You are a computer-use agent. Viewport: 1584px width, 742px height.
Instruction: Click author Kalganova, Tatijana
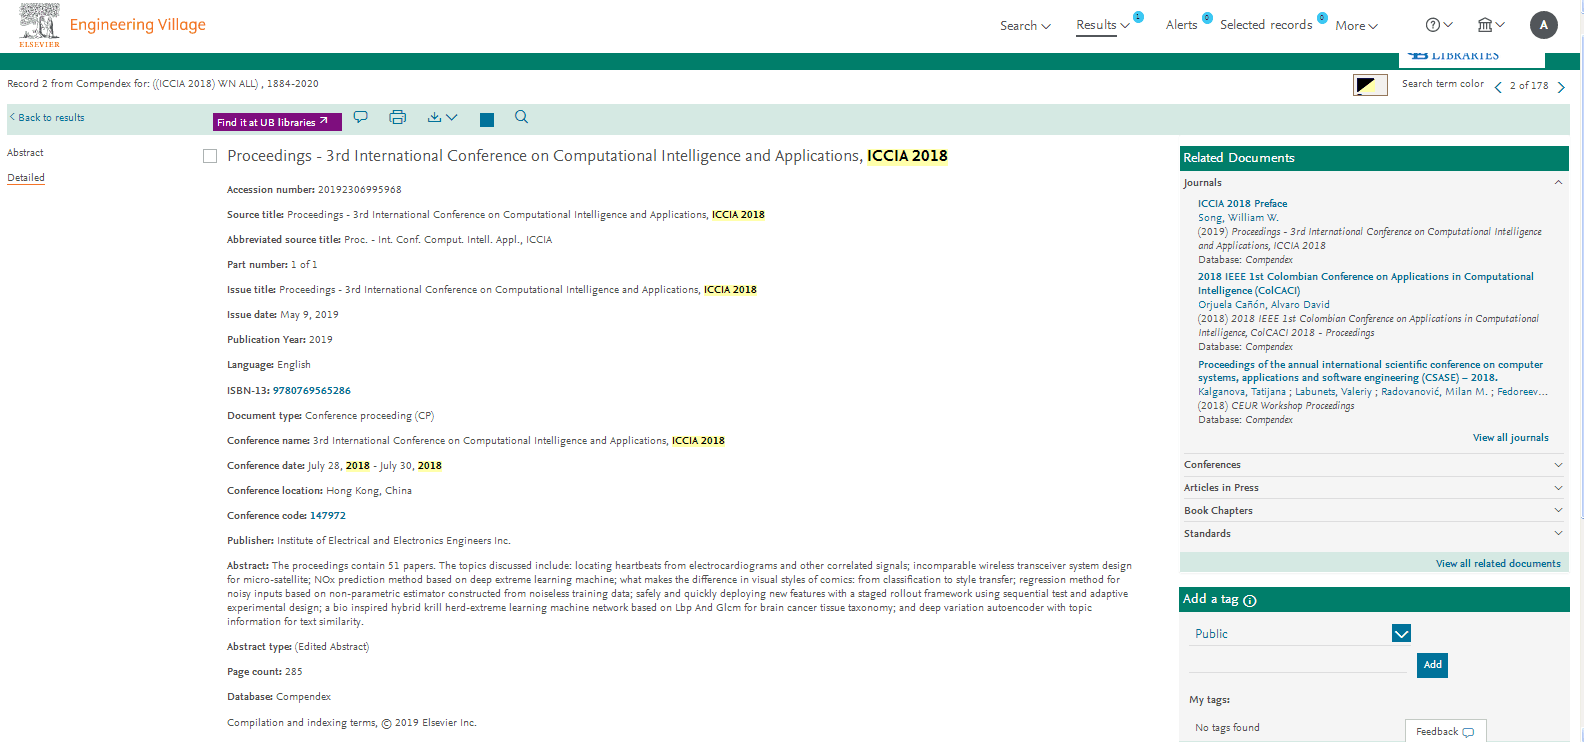1242,392
